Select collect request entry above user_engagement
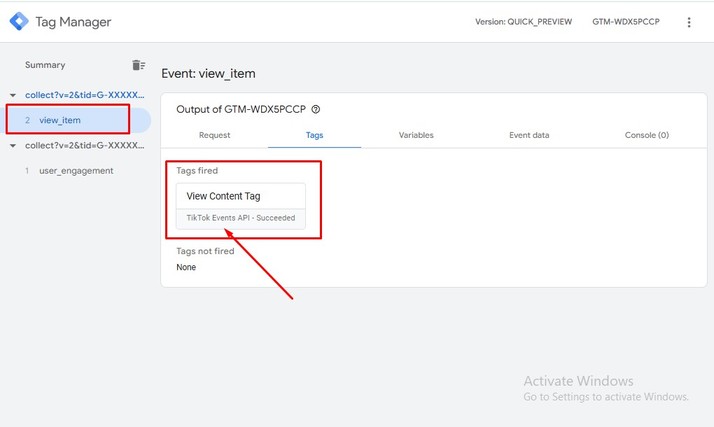Screen dimensions: 714x427 [84, 146]
